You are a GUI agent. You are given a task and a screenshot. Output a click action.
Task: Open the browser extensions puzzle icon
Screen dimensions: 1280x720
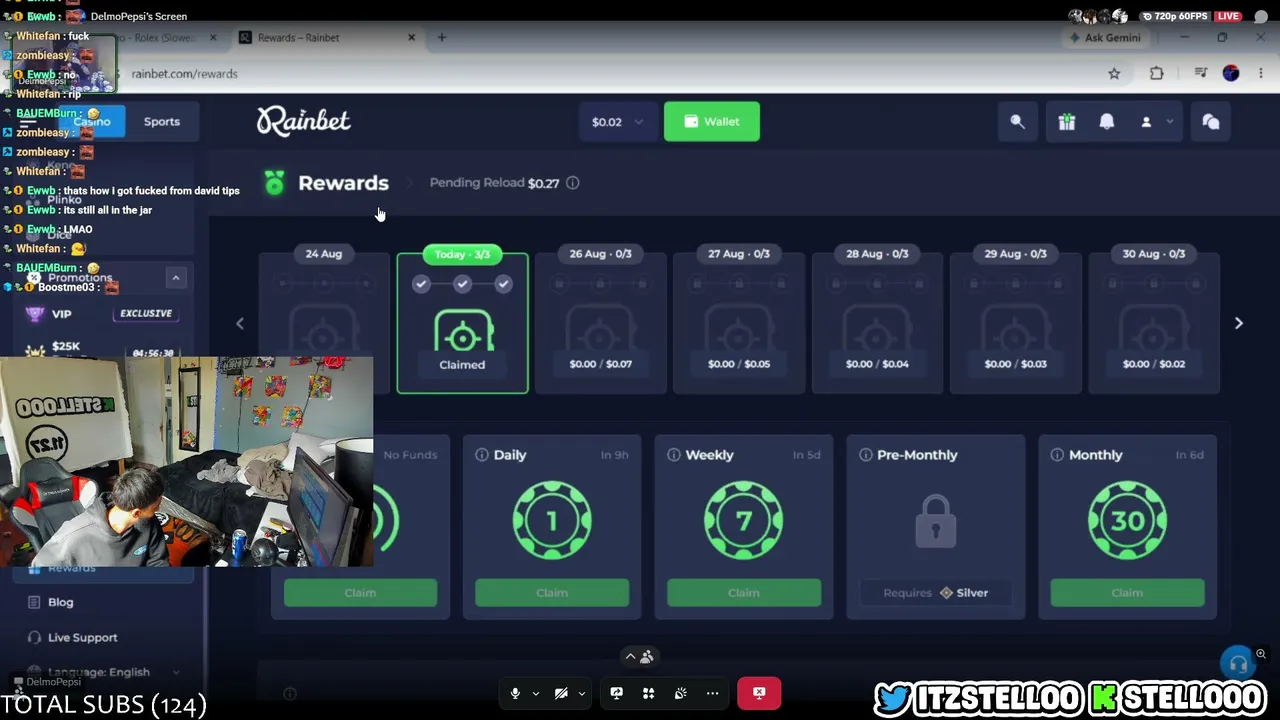(x=1157, y=73)
